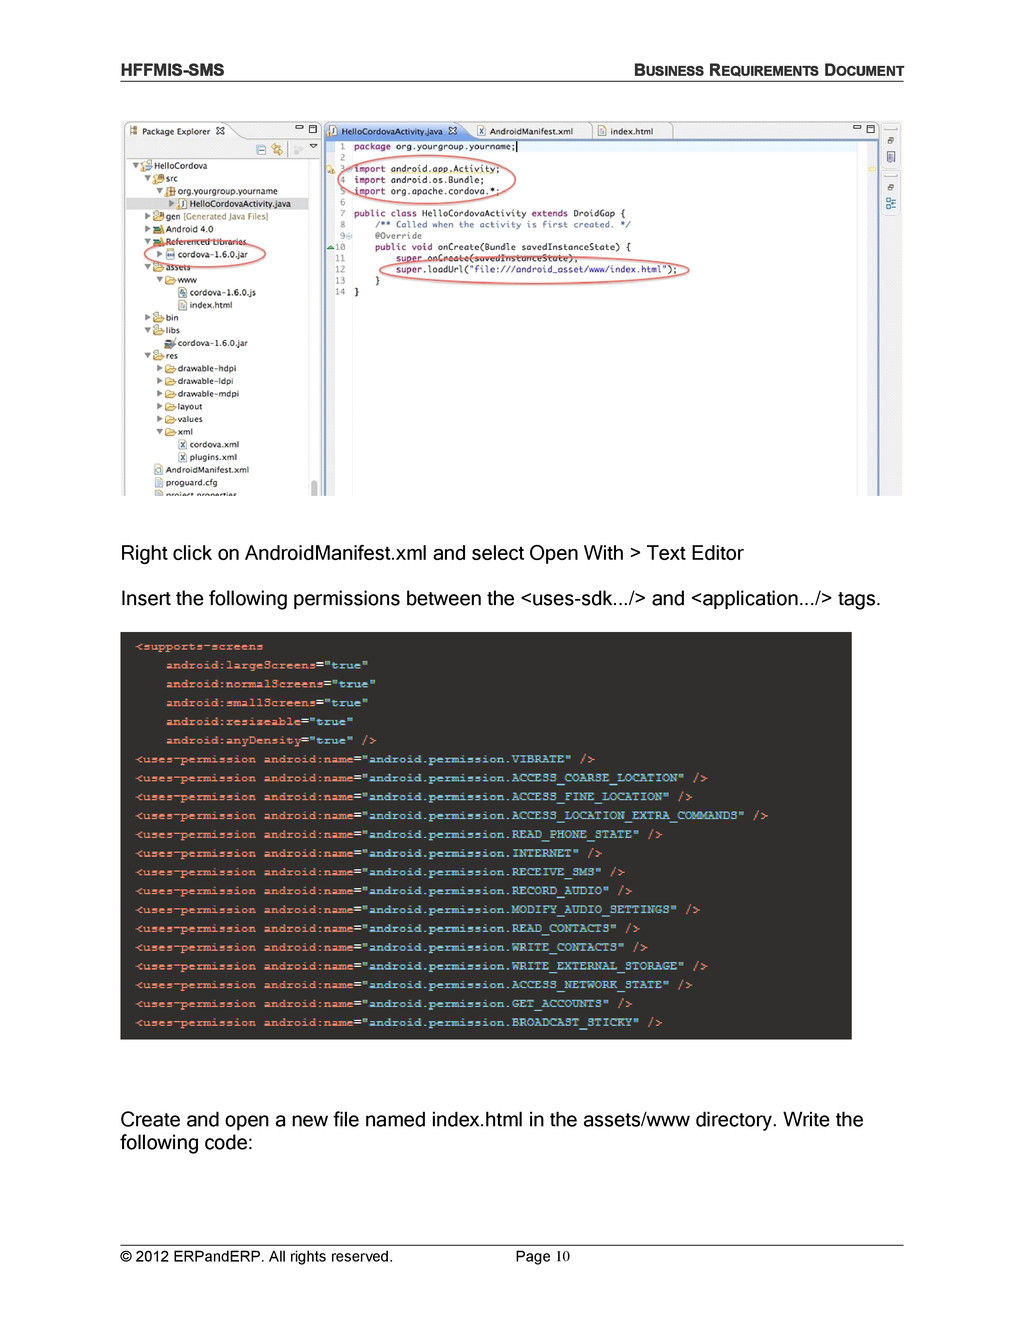1024x1325 pixels.
Task: Collapse the org.yourgroup.yourname package
Action: 160,191
